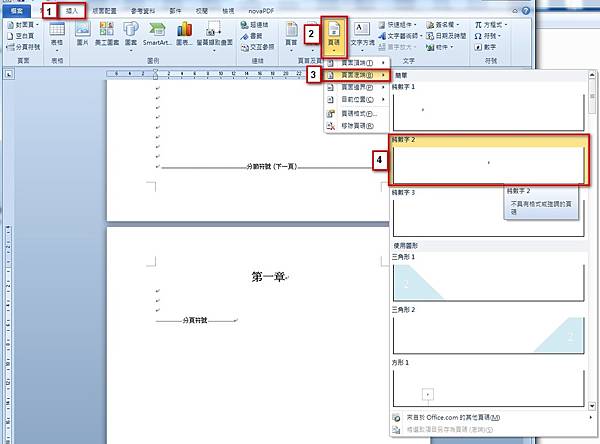Image resolution: width=600 pixels, height=444 pixels.
Task: Click the indent marker on horizontal ruler
Action: coord(155,73)
